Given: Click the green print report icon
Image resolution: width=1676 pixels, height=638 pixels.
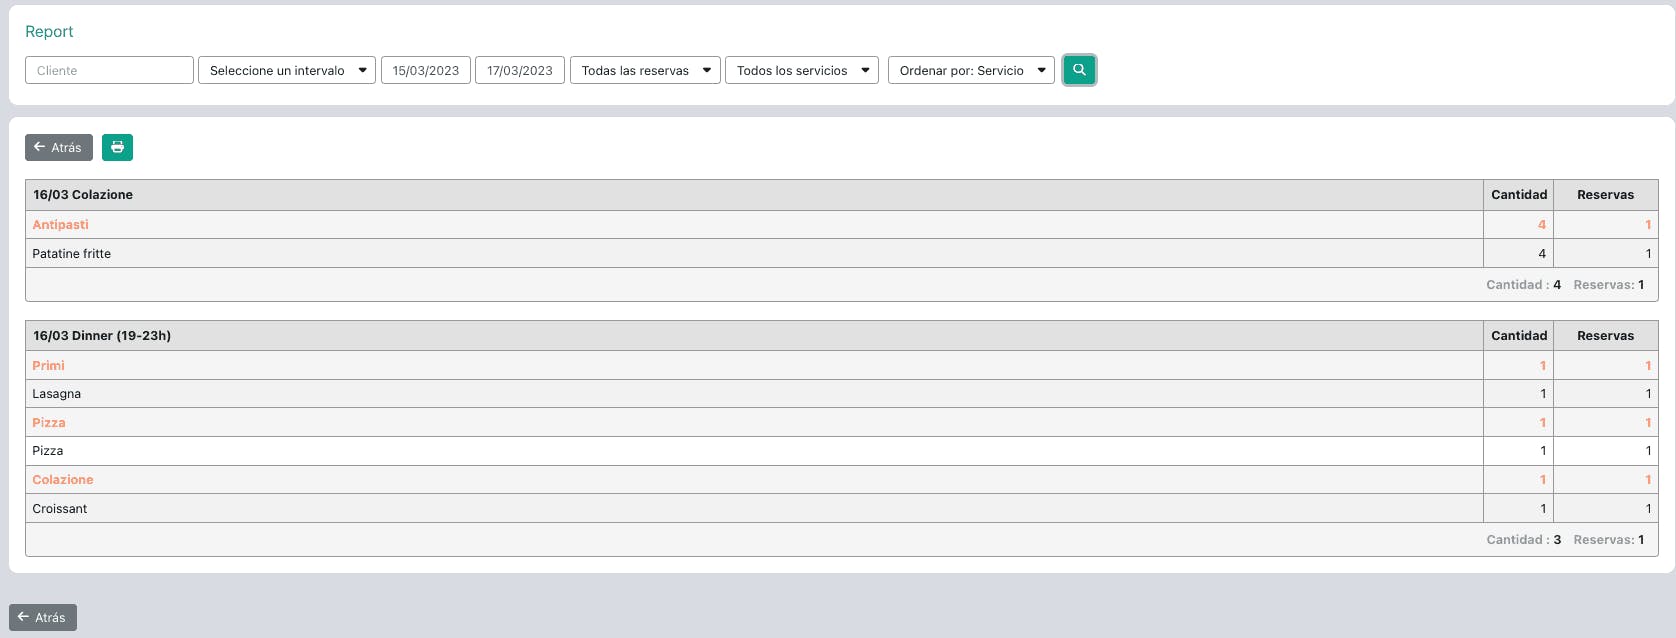Looking at the screenshot, I should [x=117, y=147].
